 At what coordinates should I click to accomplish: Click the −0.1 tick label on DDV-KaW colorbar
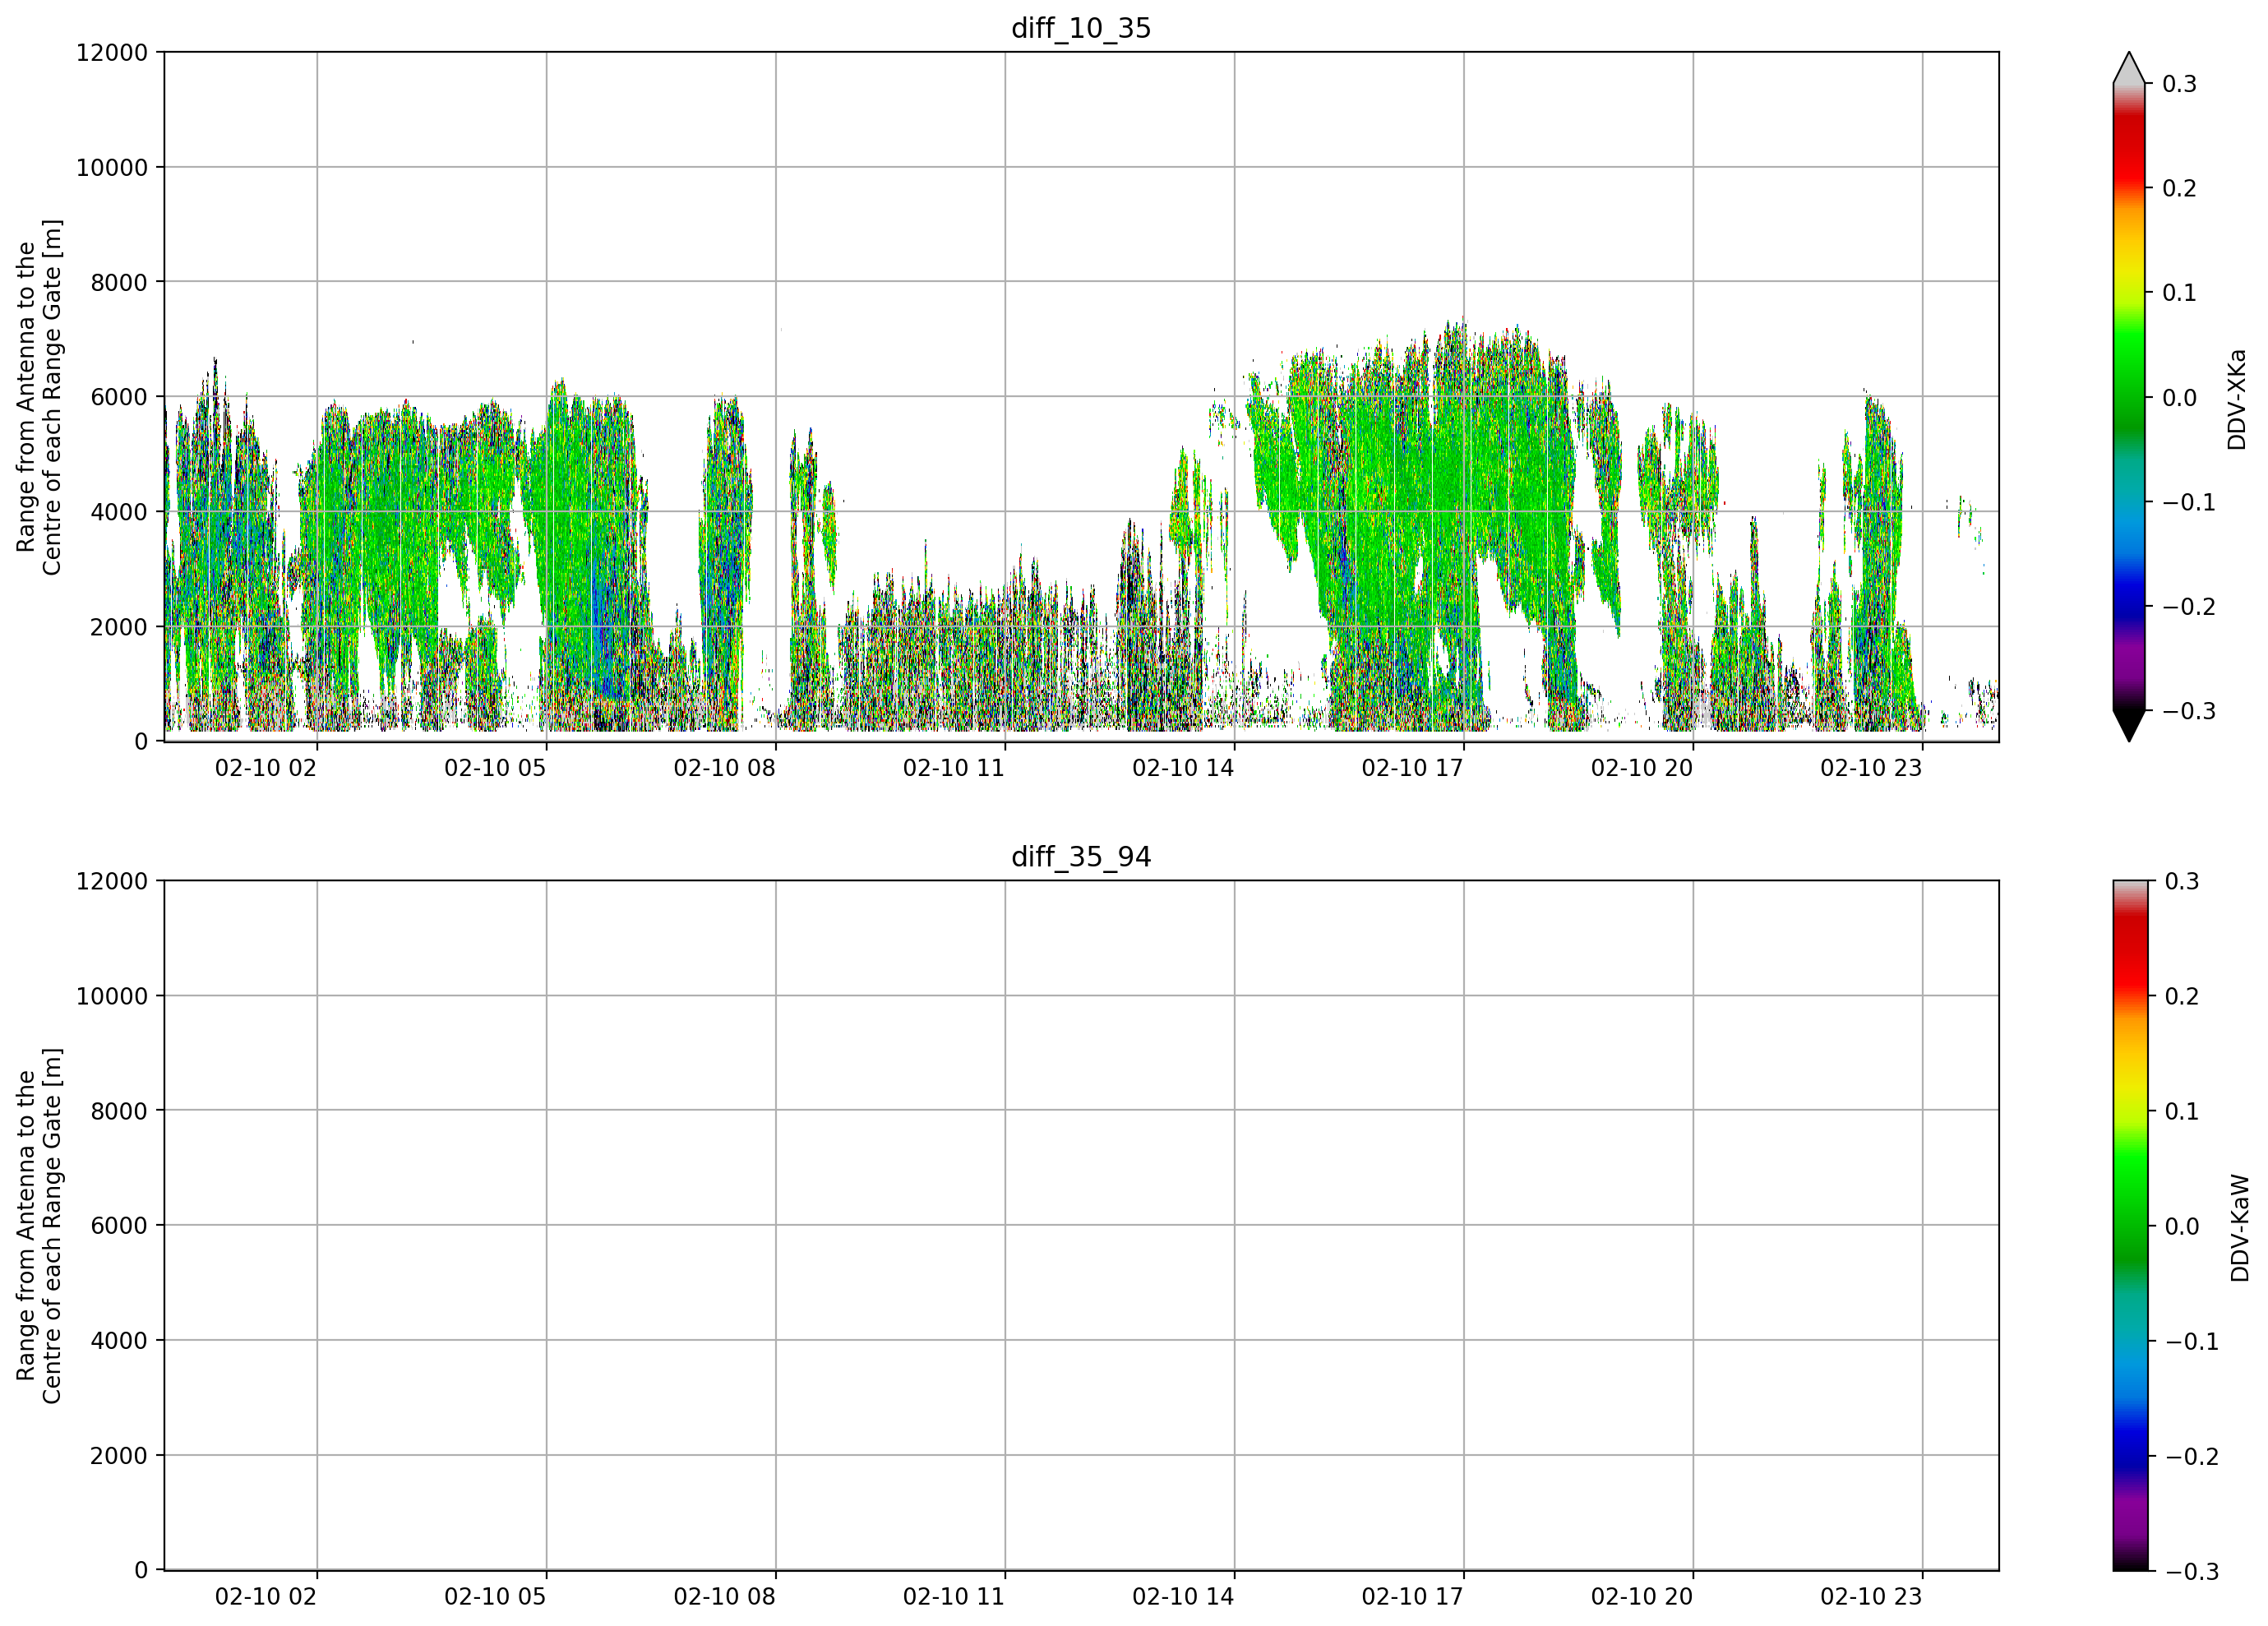tap(2192, 1342)
